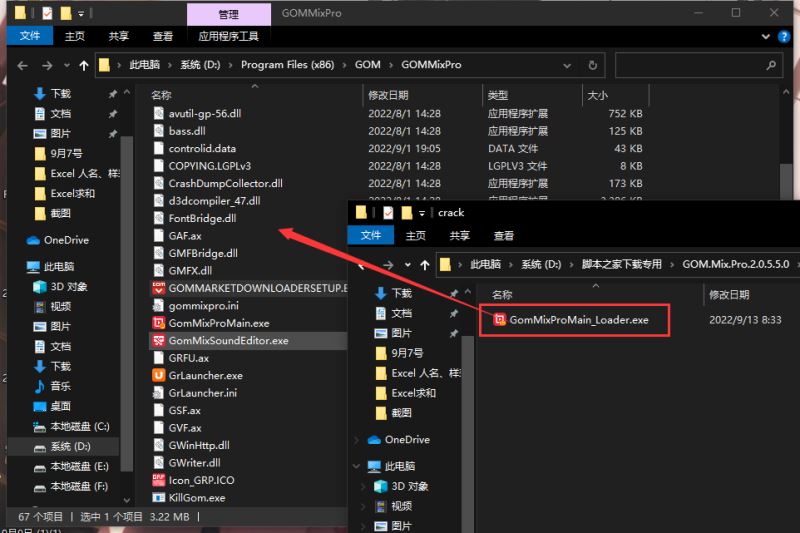
Task: Select d3dcompiler_47.dll file
Action: pos(207,200)
